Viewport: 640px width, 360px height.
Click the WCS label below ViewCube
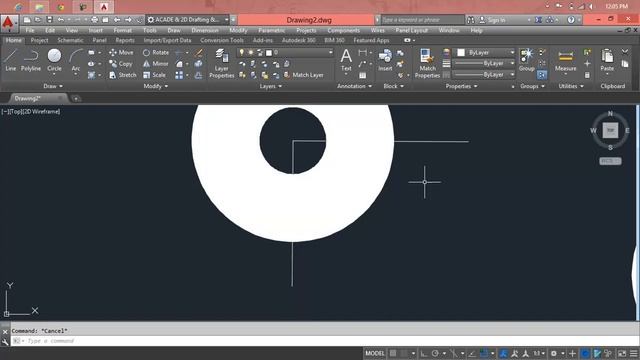click(610, 161)
